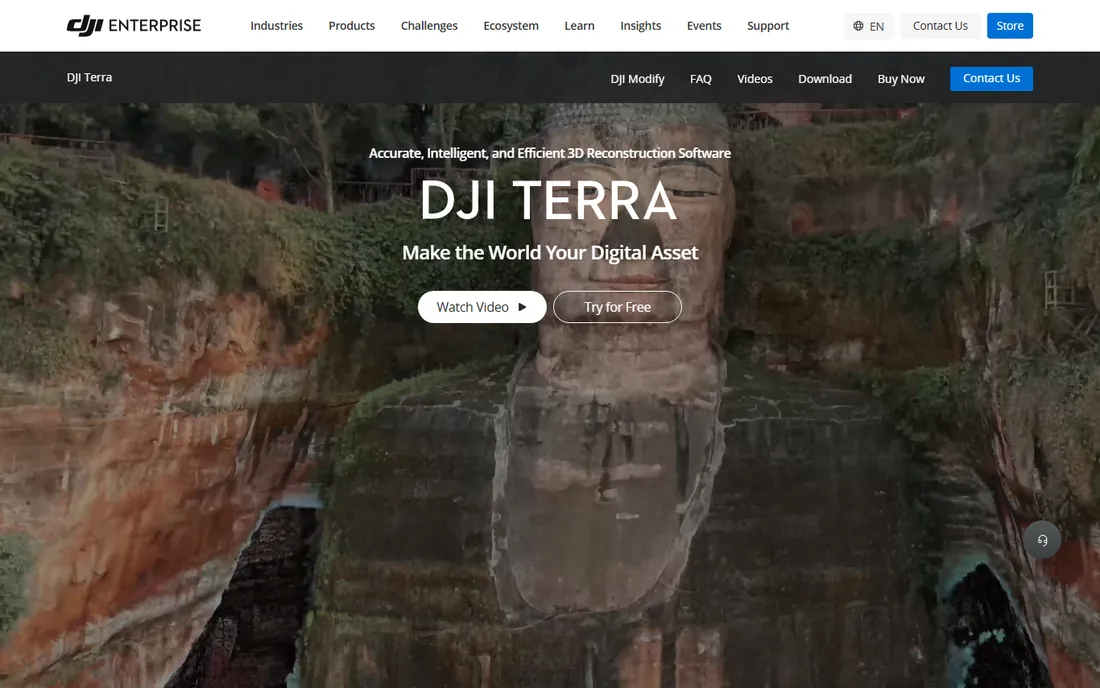Screen dimensions: 1100x688
Task: Click the globe language icon
Action: 858,26
